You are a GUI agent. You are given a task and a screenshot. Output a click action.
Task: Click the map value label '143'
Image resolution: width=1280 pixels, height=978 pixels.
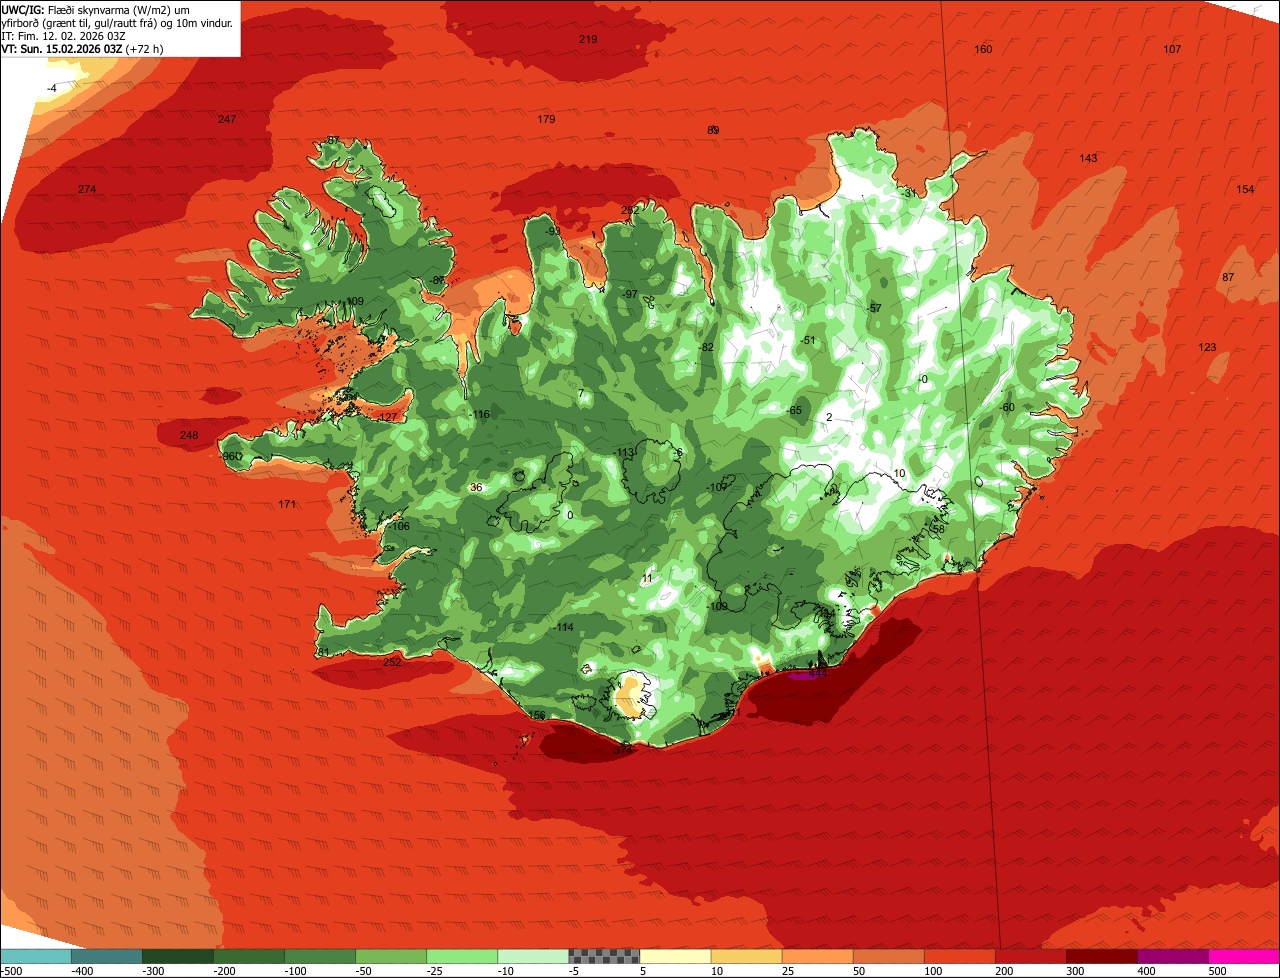coord(1088,158)
